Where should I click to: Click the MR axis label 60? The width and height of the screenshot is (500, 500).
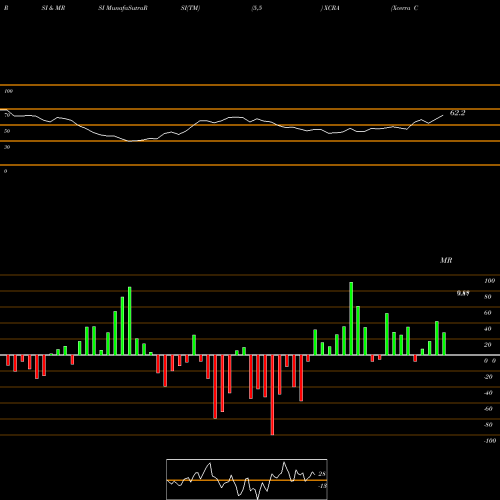(488, 313)
